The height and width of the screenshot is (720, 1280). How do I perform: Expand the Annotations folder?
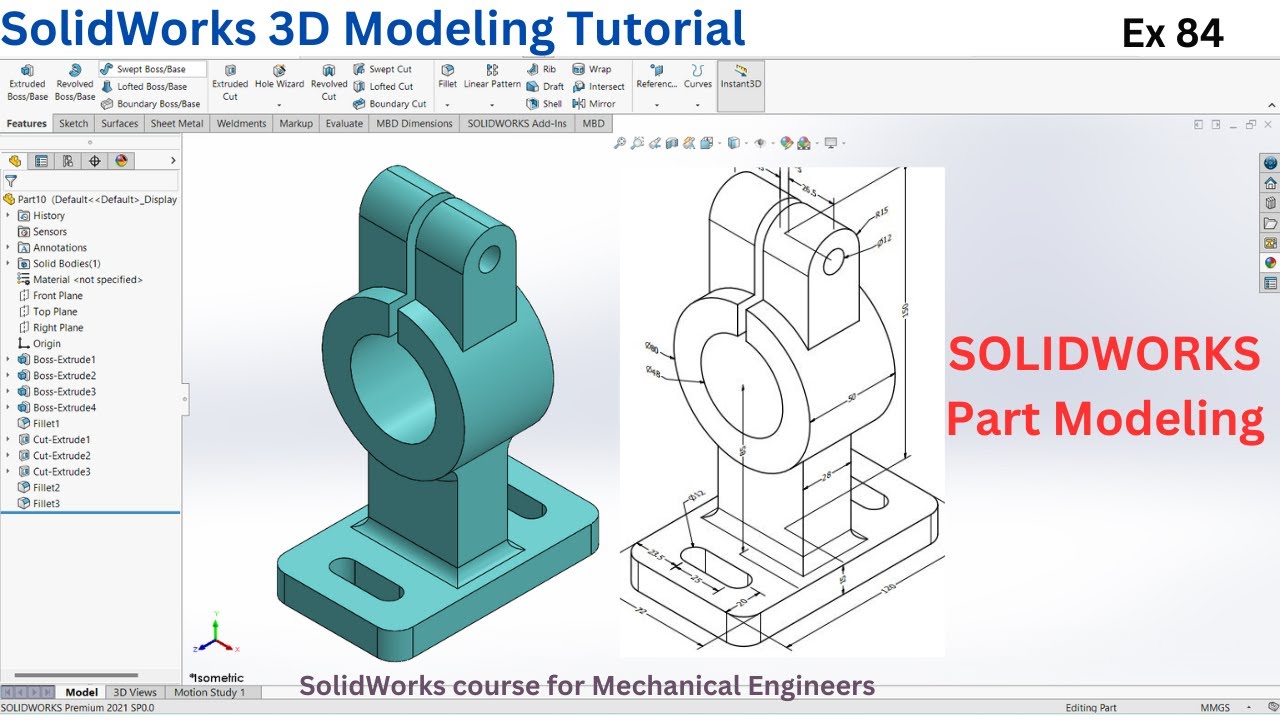9,248
